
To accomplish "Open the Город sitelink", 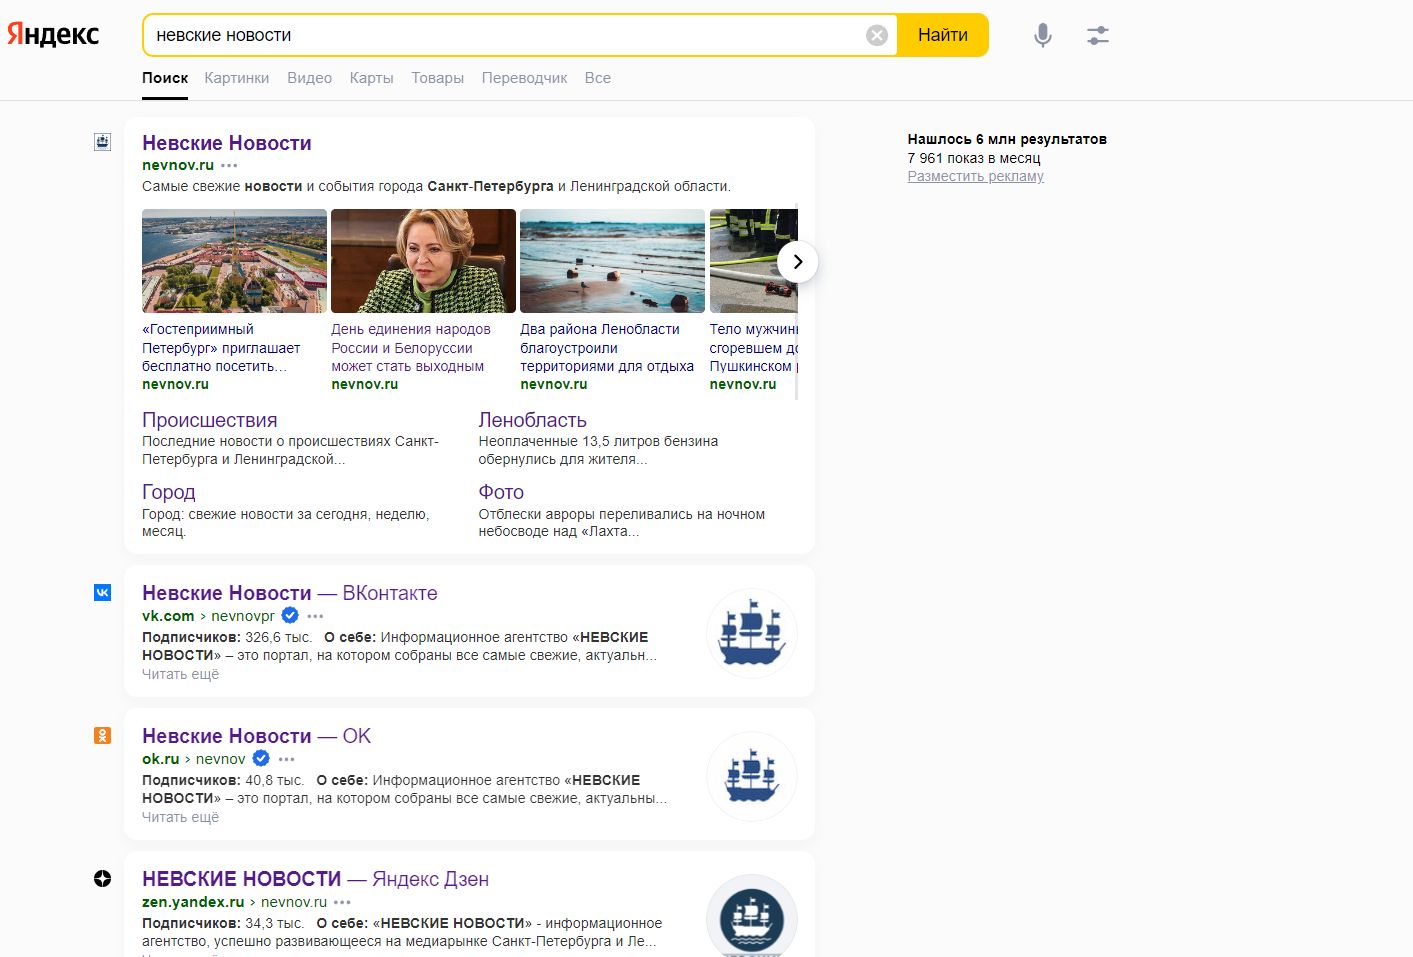I will pyautogui.click(x=169, y=492).
